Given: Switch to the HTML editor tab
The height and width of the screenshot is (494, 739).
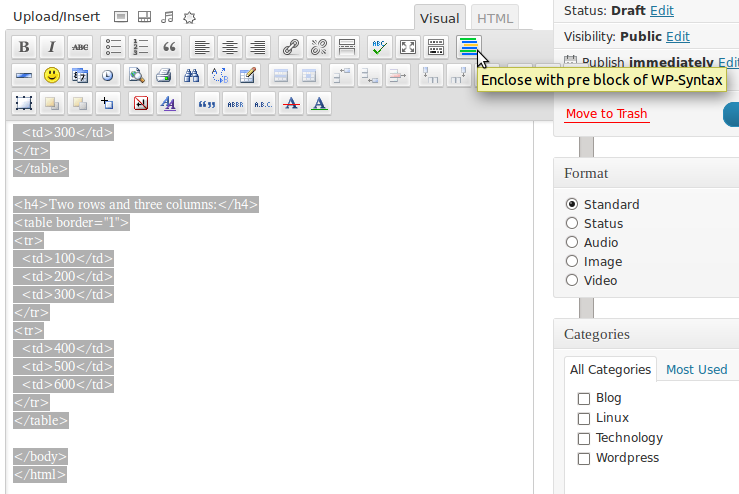Looking at the screenshot, I should pyautogui.click(x=494, y=18).
